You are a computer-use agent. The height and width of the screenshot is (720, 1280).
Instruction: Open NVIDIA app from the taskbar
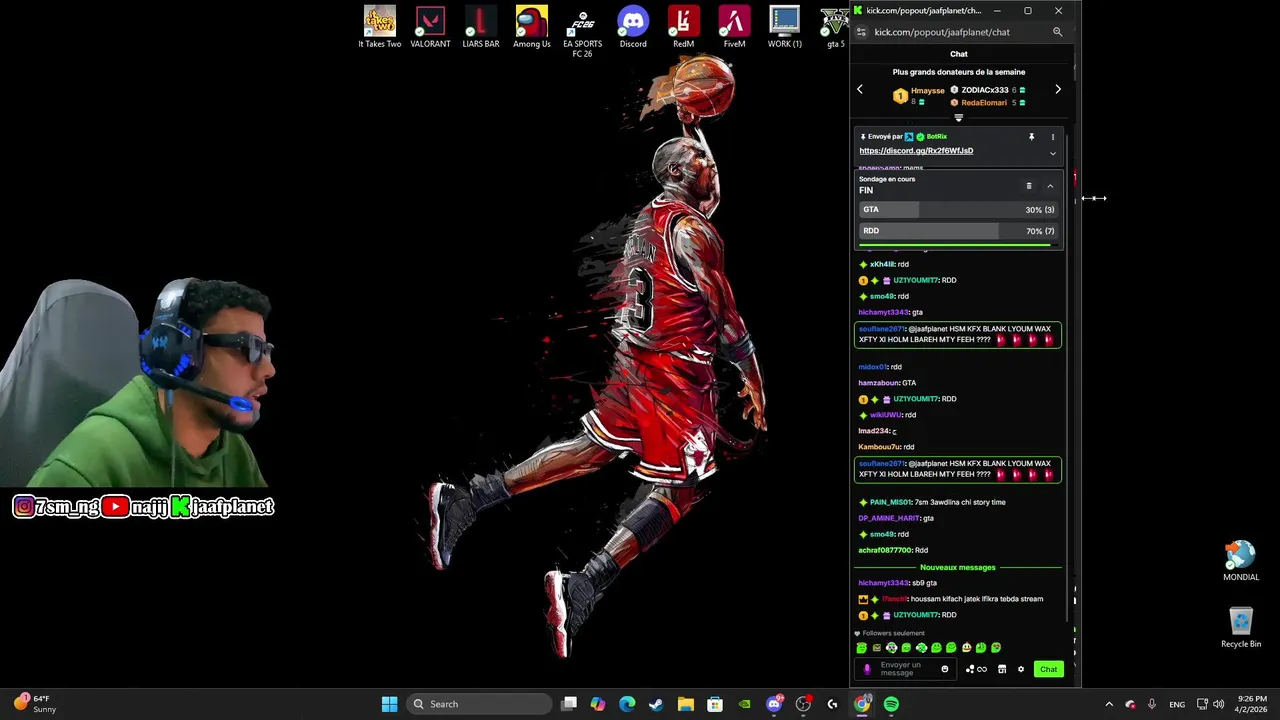744,704
